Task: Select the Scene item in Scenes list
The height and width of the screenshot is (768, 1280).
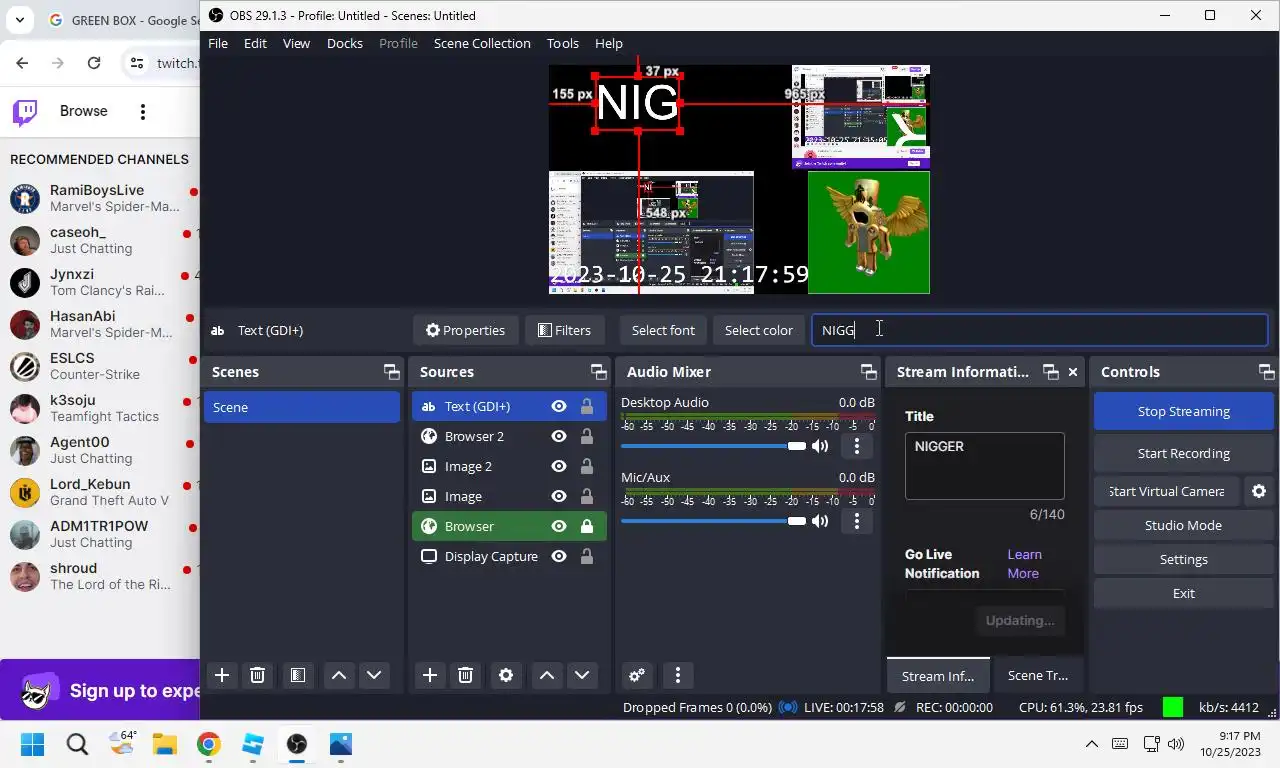Action: click(x=302, y=407)
